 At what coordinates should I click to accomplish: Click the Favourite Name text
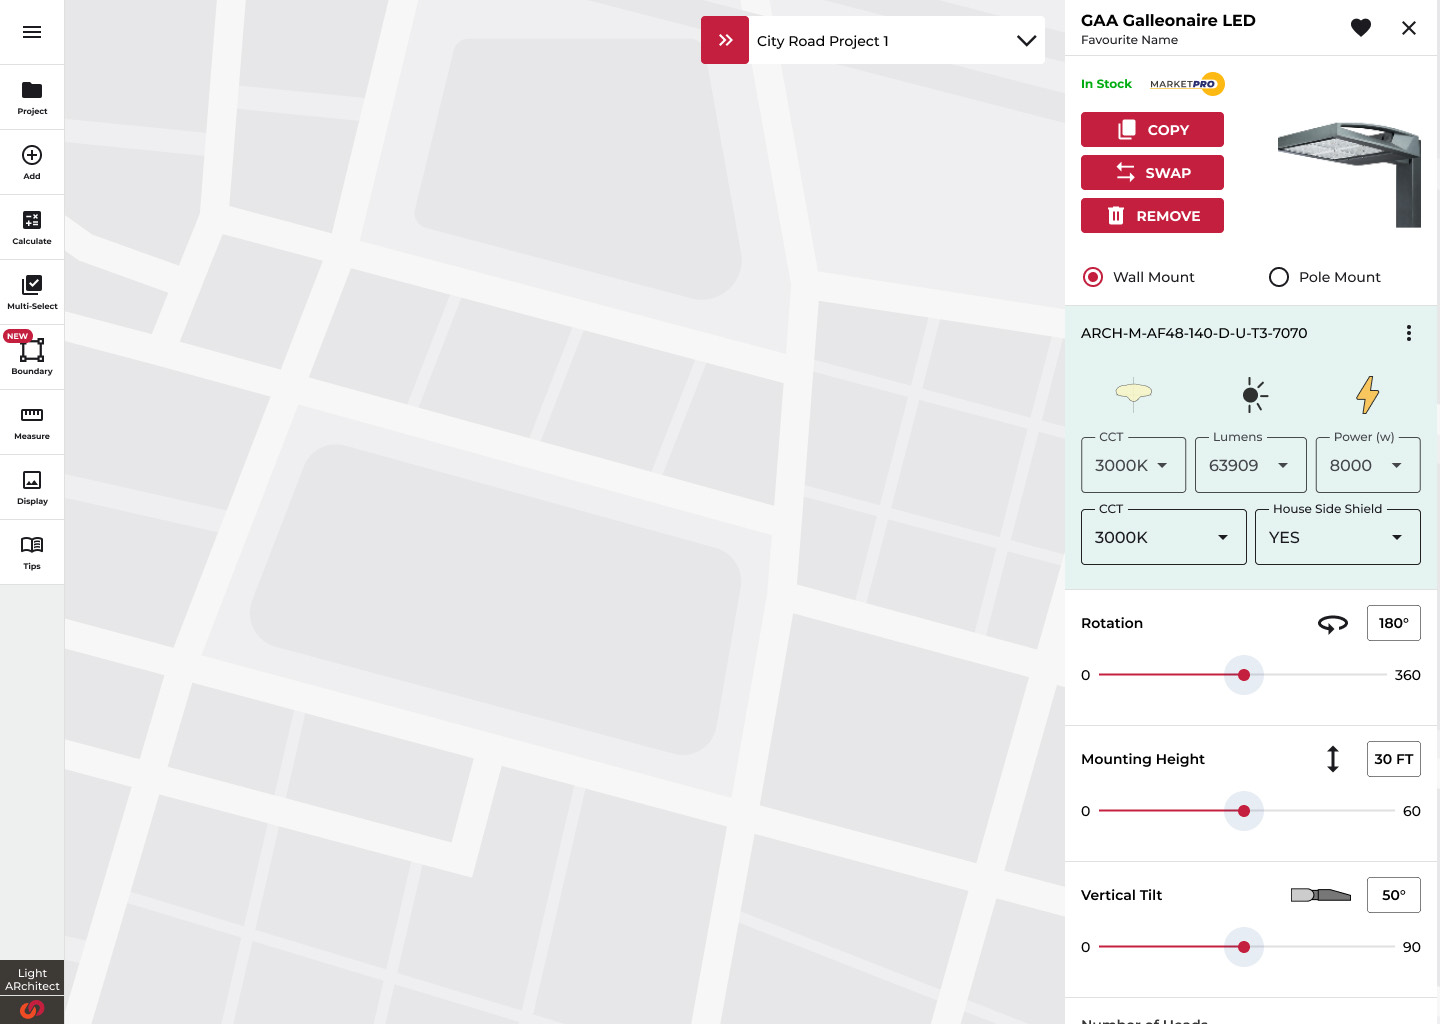(1129, 40)
